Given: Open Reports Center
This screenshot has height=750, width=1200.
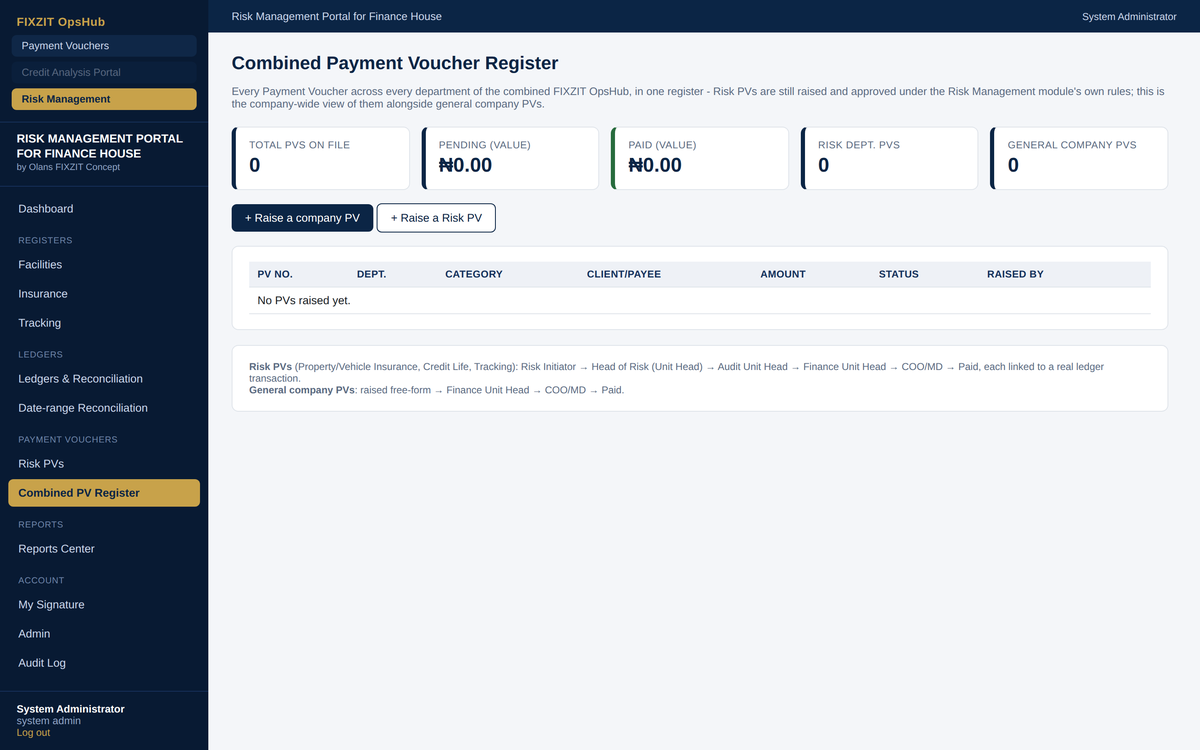Looking at the screenshot, I should point(104,549).
